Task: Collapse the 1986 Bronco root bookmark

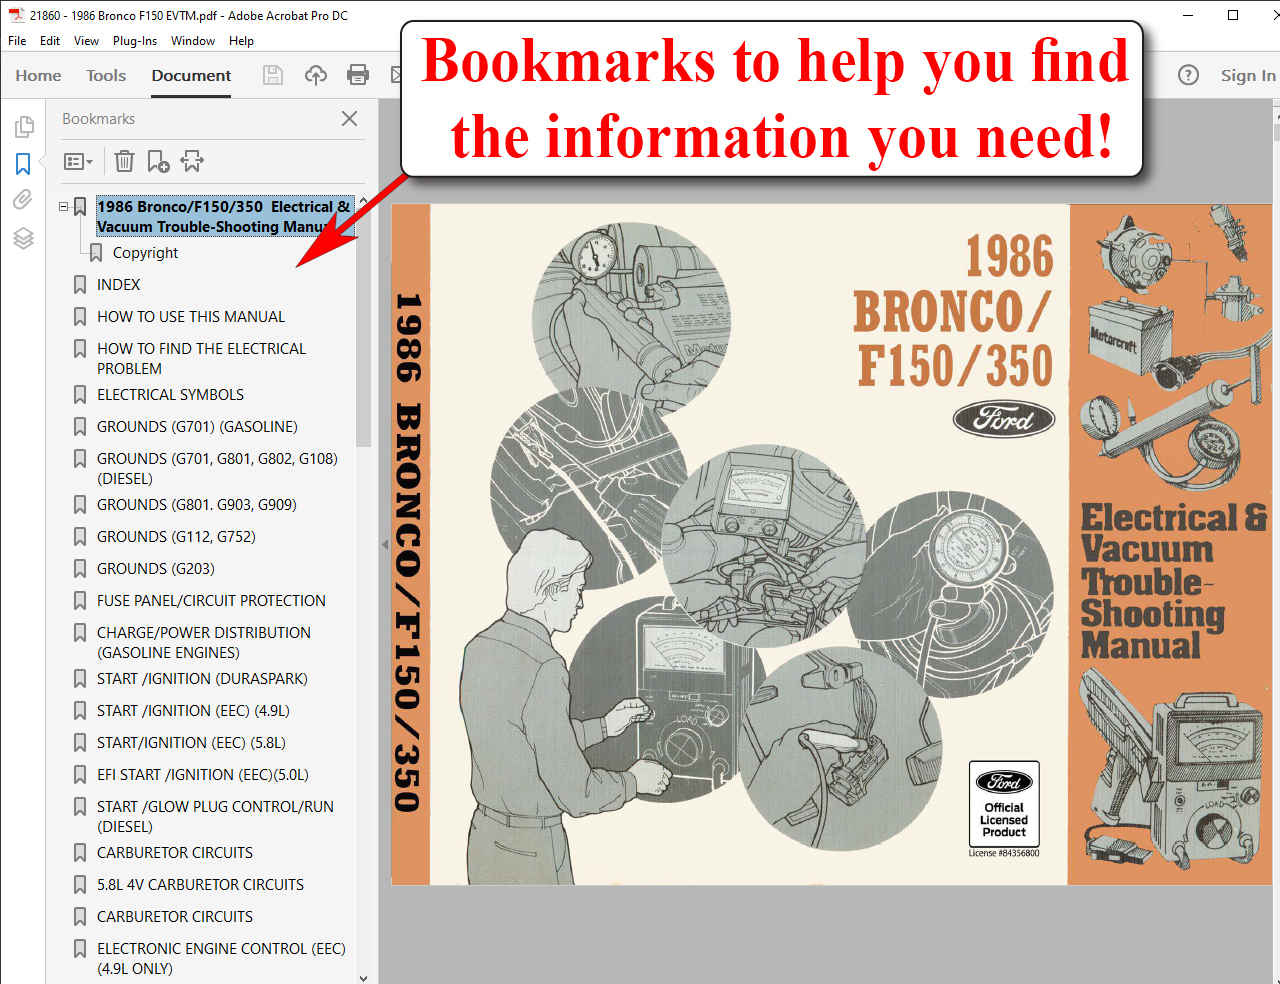Action: pyautogui.click(x=63, y=207)
